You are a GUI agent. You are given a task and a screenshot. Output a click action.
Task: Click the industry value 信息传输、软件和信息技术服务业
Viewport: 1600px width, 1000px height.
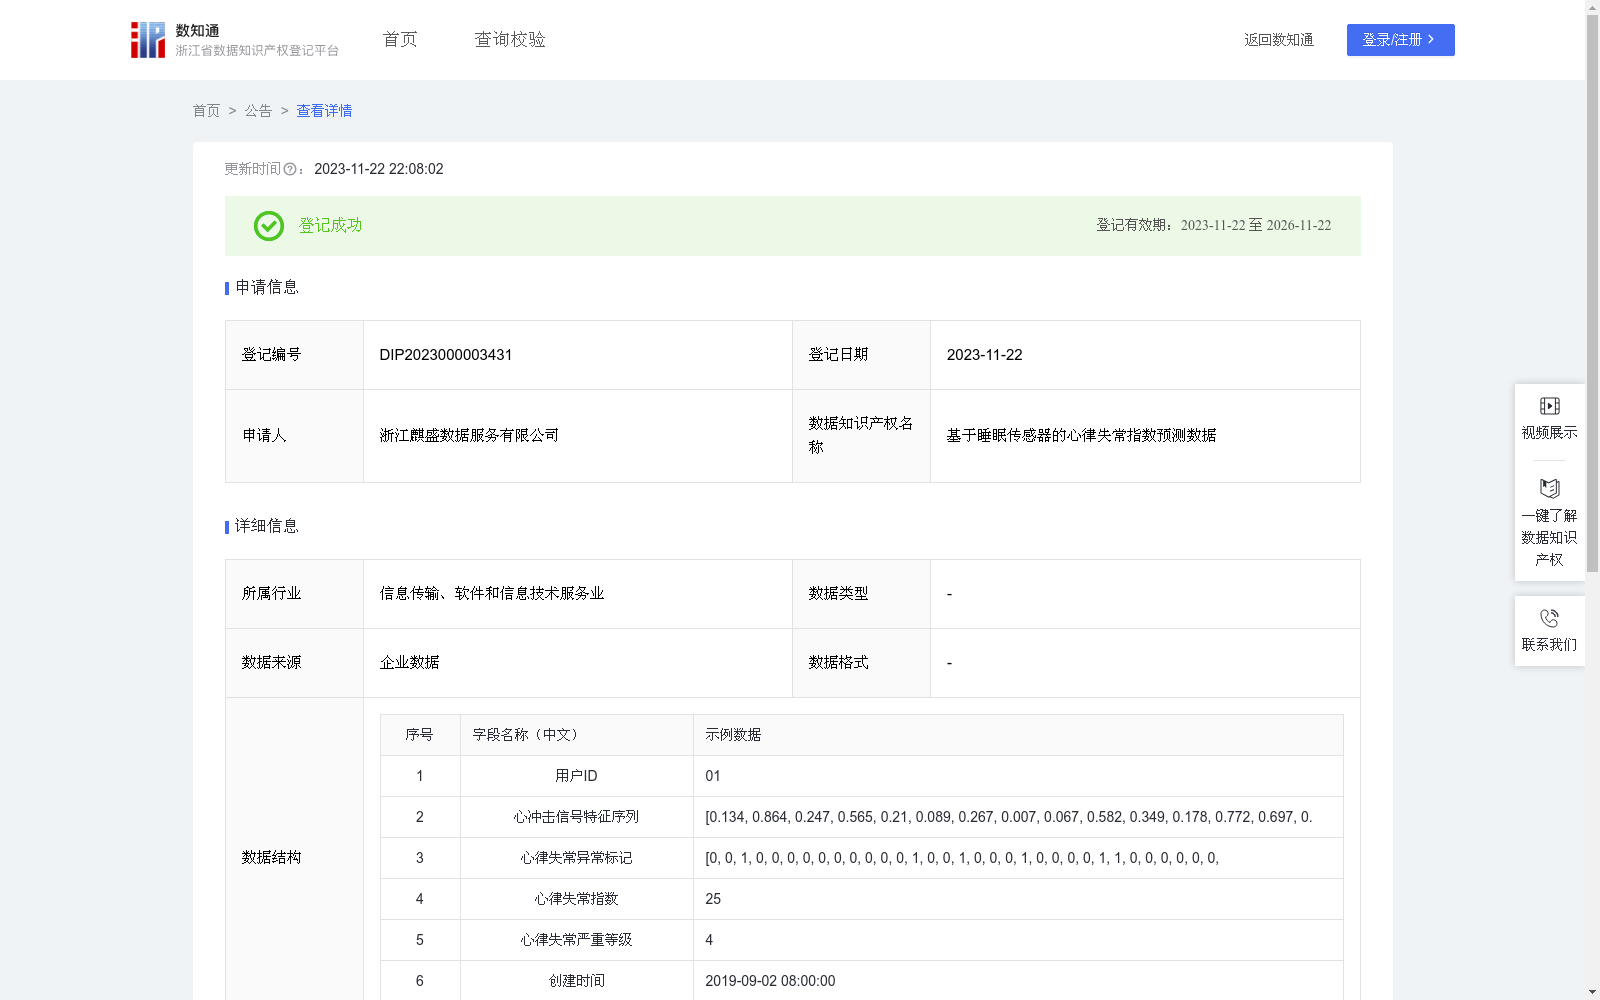pos(492,594)
